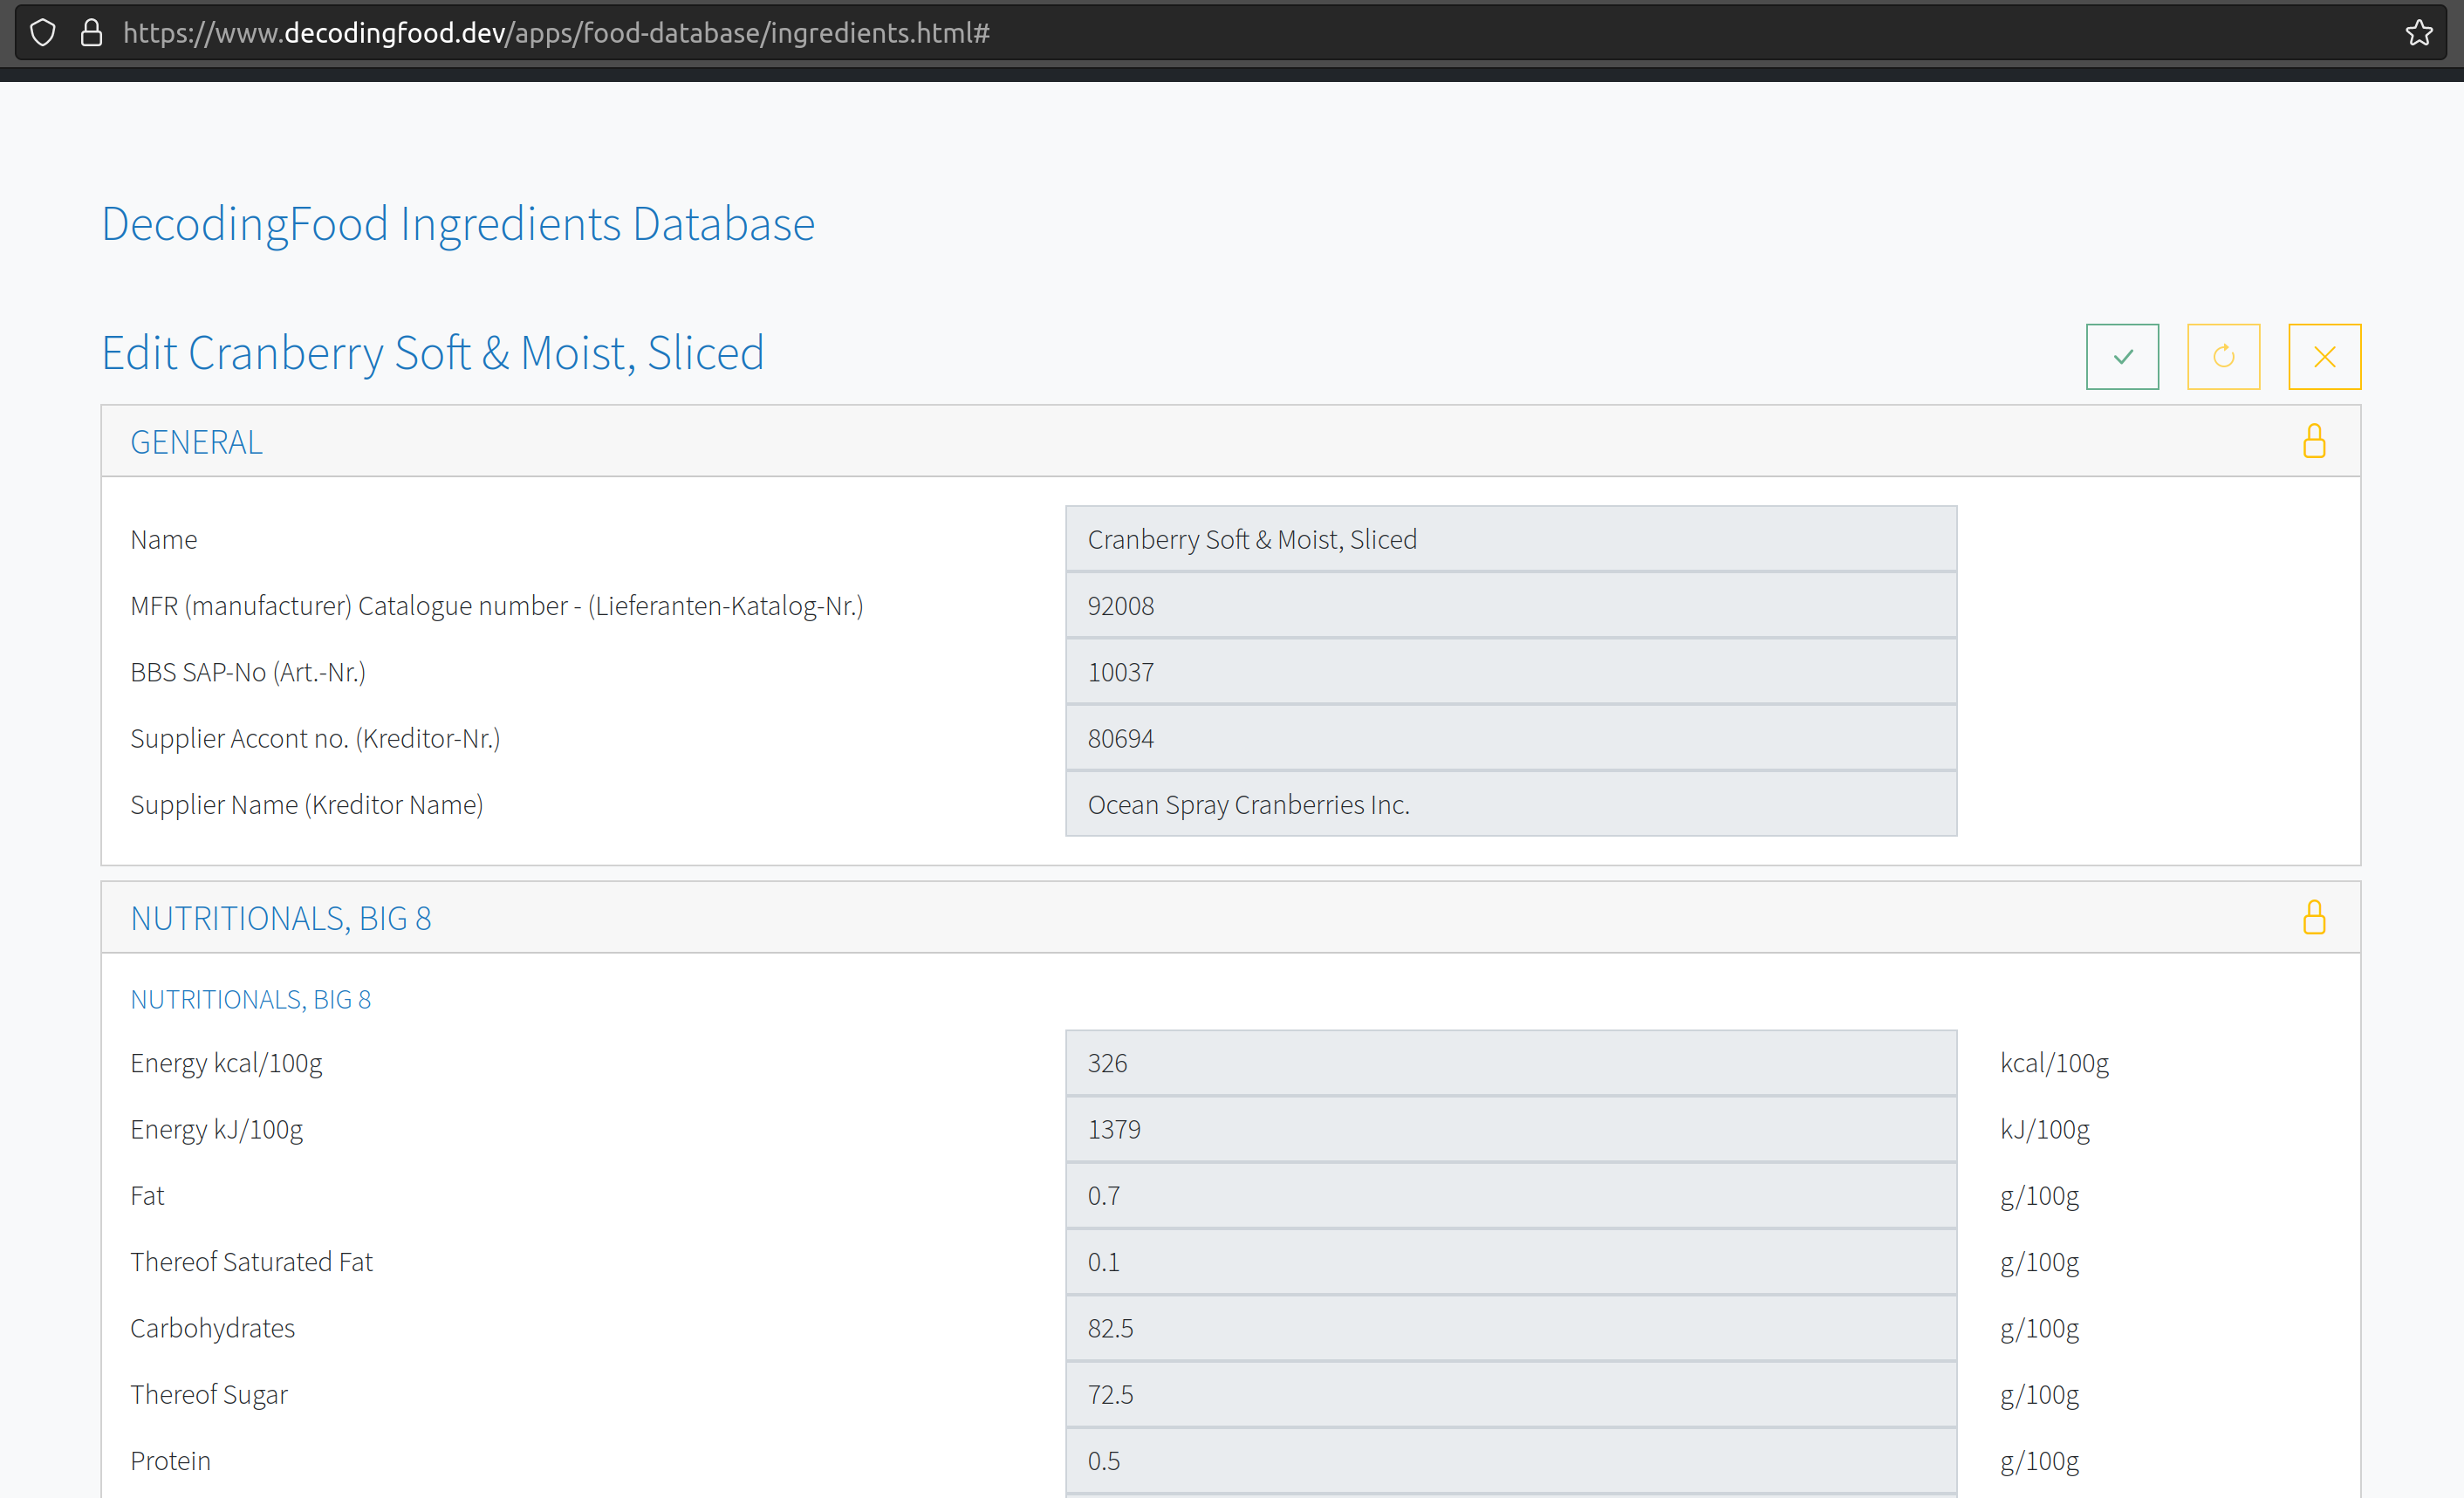
Task: Click the yellow X cancel button
Action: pyautogui.click(x=2324, y=356)
